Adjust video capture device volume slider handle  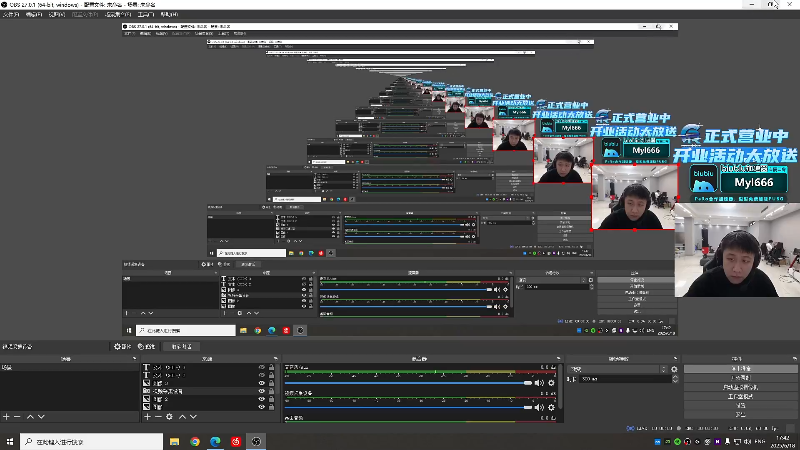(528, 407)
